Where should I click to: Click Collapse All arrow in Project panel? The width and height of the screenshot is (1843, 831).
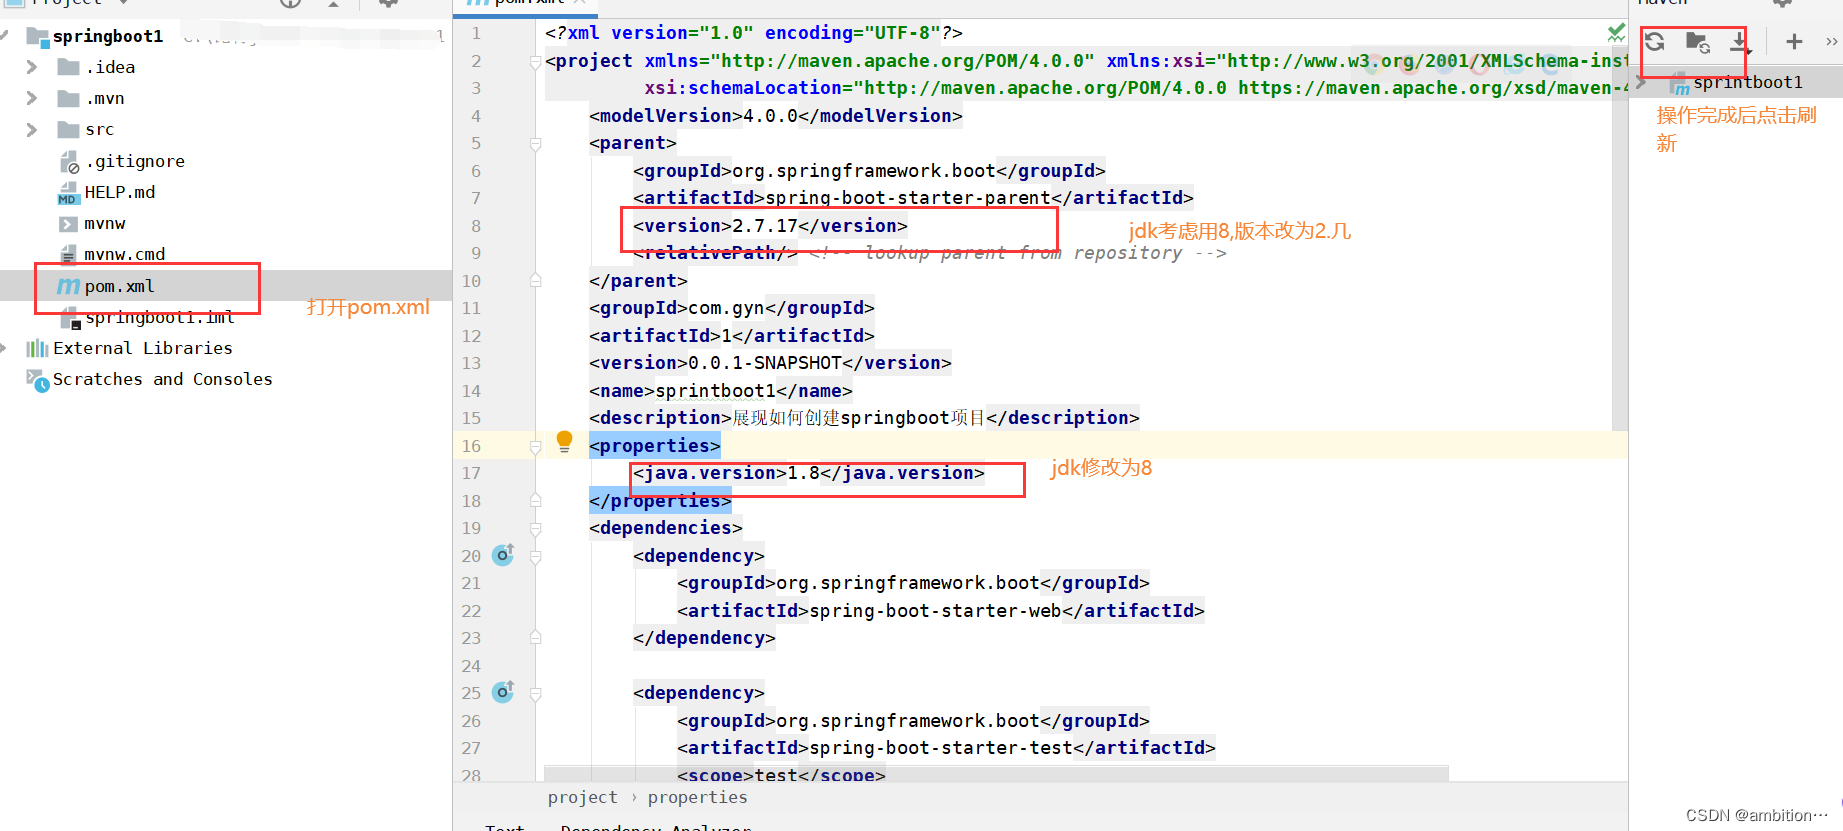point(334,3)
